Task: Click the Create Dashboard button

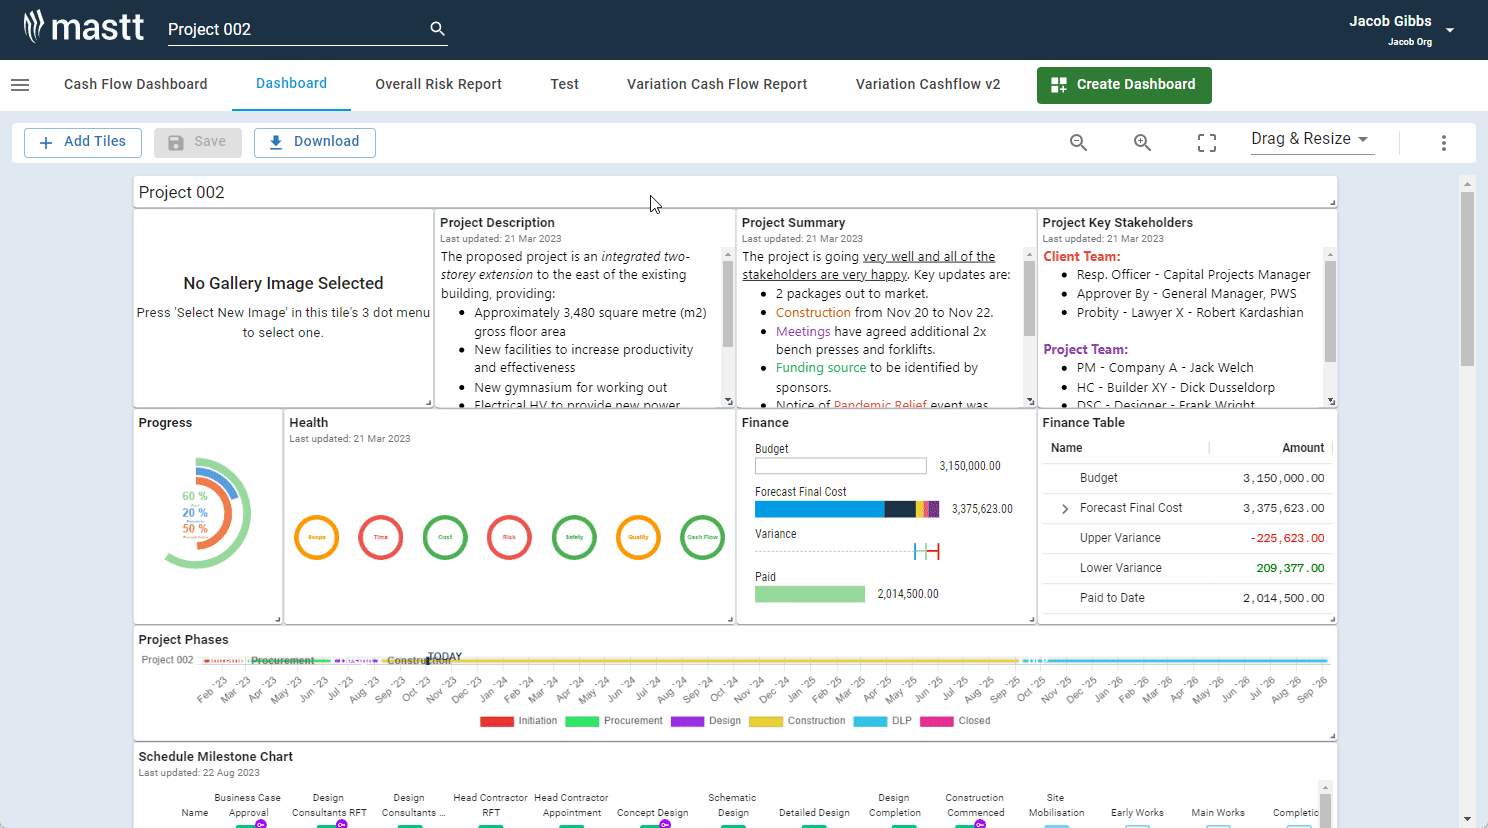Action: click(x=1123, y=85)
